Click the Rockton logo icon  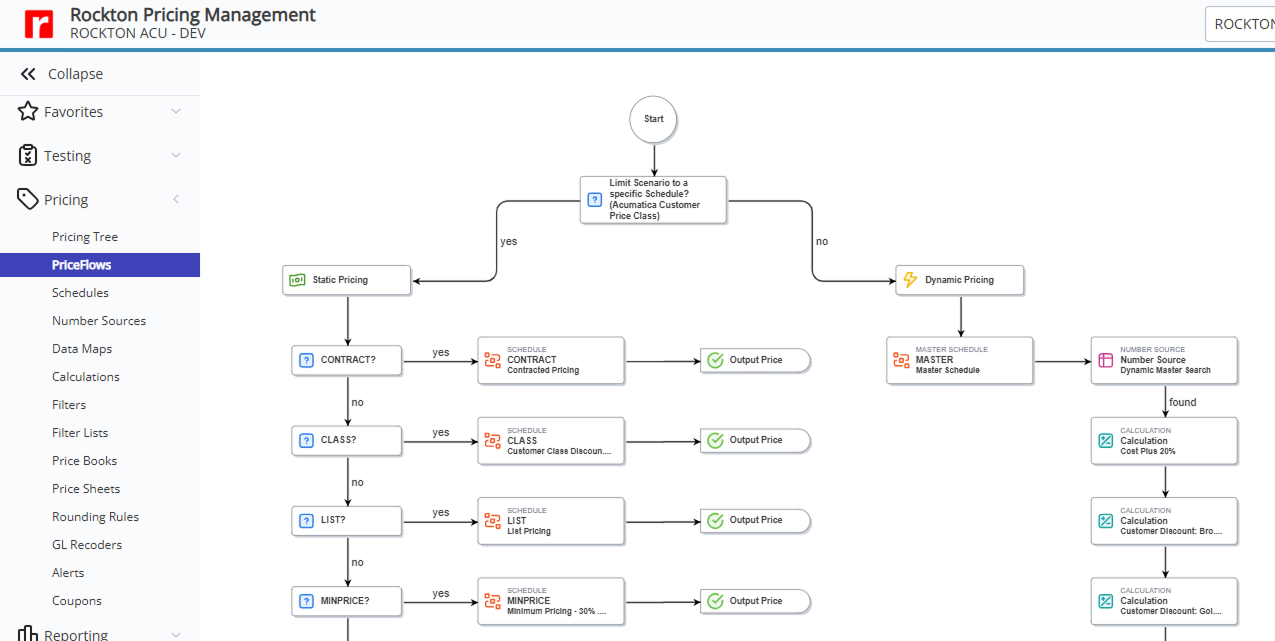(39, 23)
